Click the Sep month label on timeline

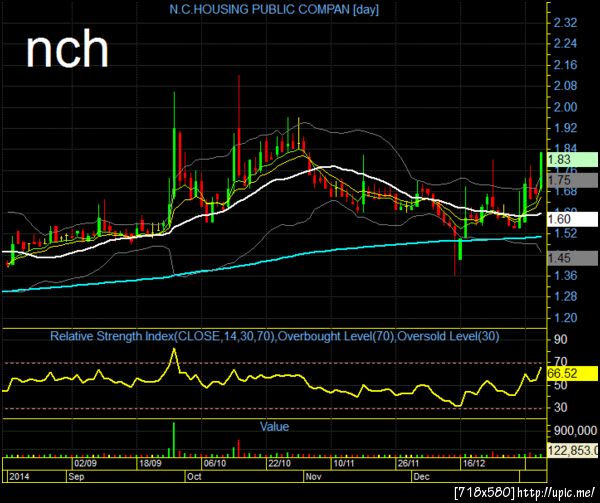click(76, 477)
